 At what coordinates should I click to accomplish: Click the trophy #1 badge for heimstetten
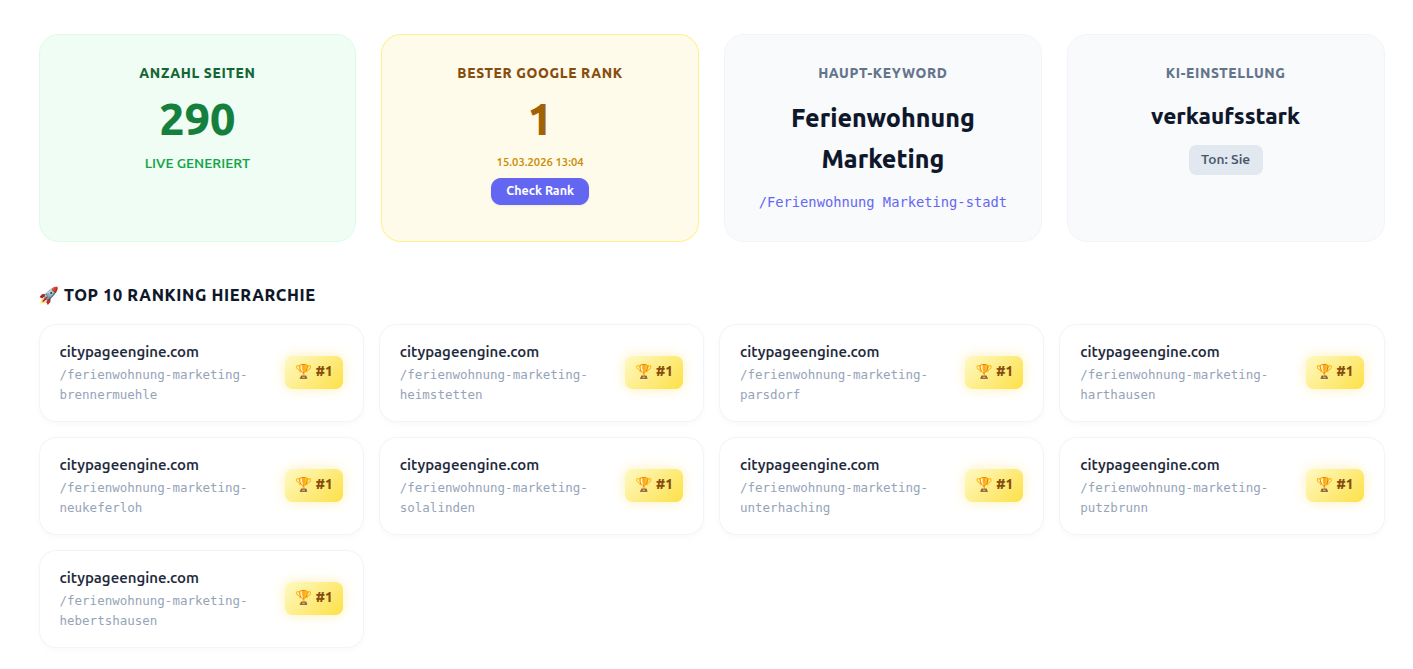point(654,372)
